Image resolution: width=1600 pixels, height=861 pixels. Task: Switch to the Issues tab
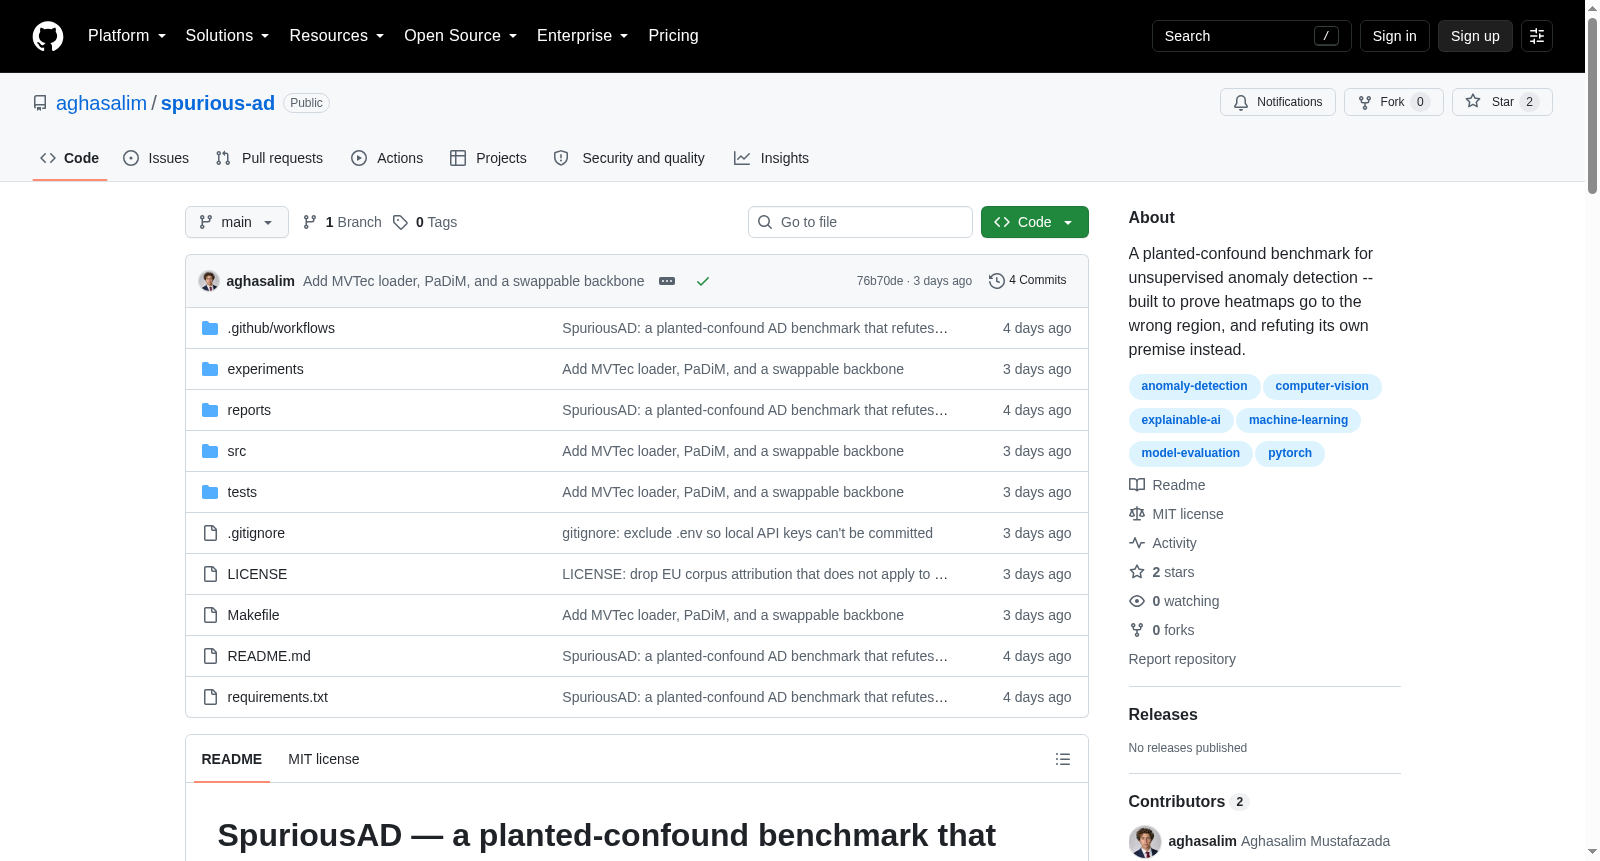tap(156, 158)
